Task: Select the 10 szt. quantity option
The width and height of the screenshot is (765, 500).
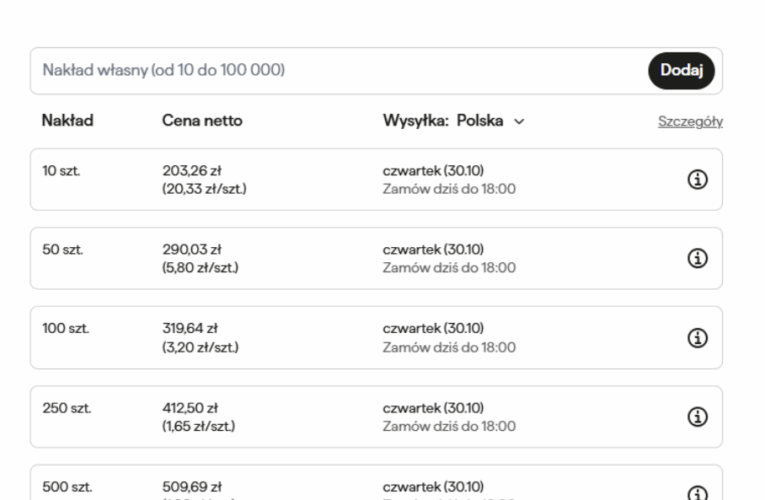Action: pos(61,170)
